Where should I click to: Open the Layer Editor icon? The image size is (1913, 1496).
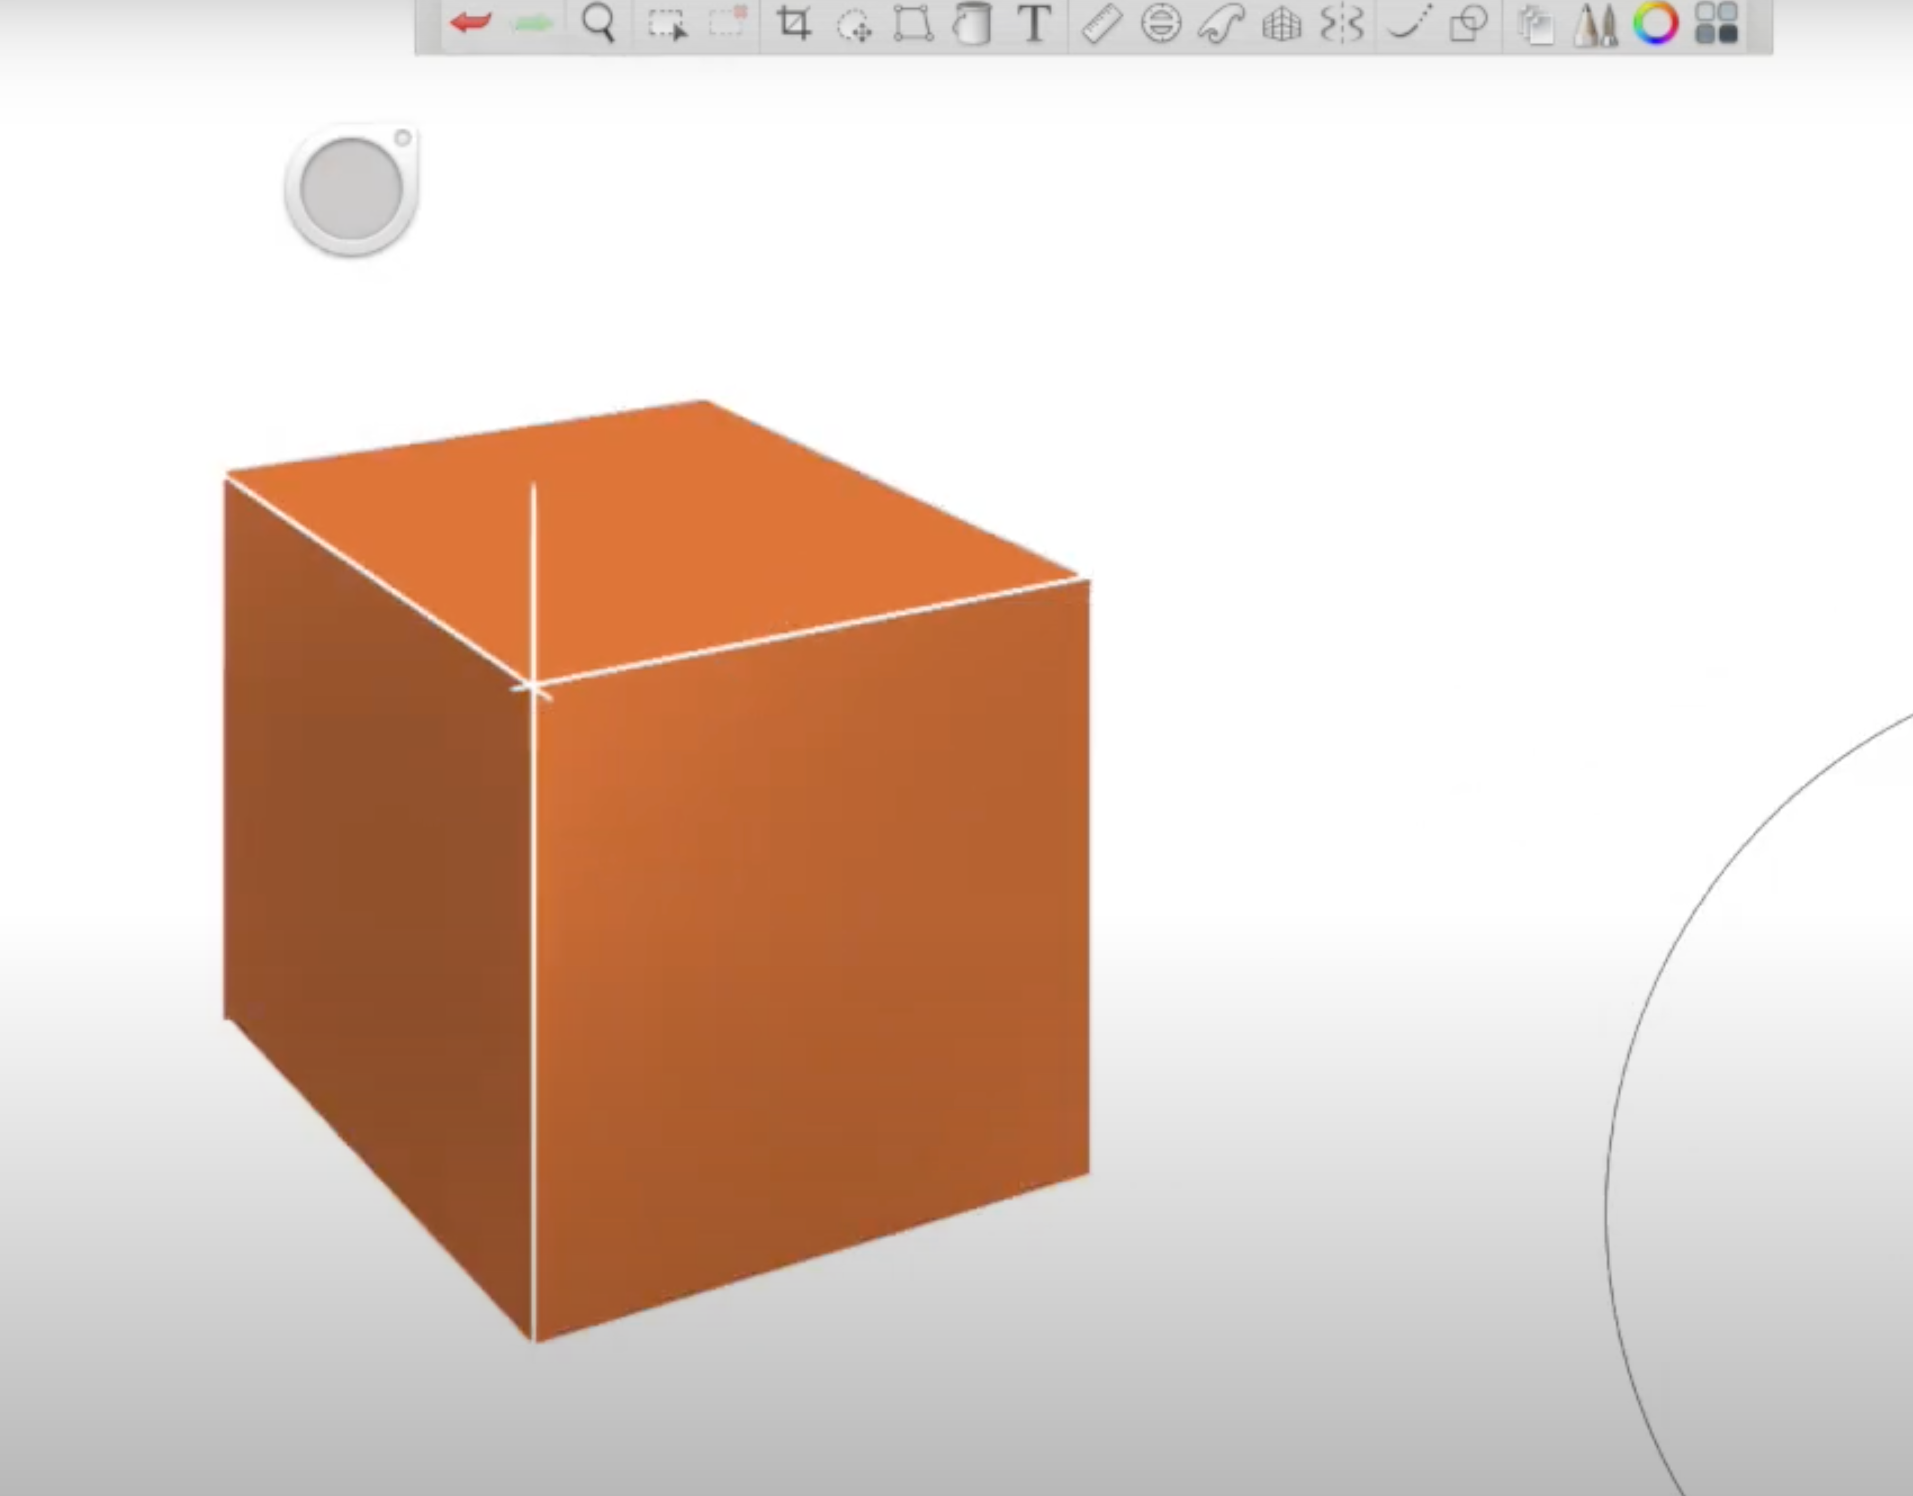(1536, 25)
